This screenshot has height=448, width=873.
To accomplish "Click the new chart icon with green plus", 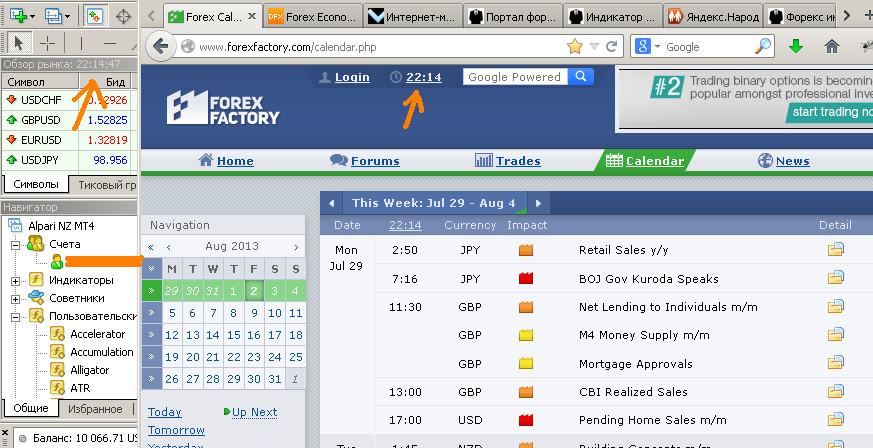I will pos(18,16).
